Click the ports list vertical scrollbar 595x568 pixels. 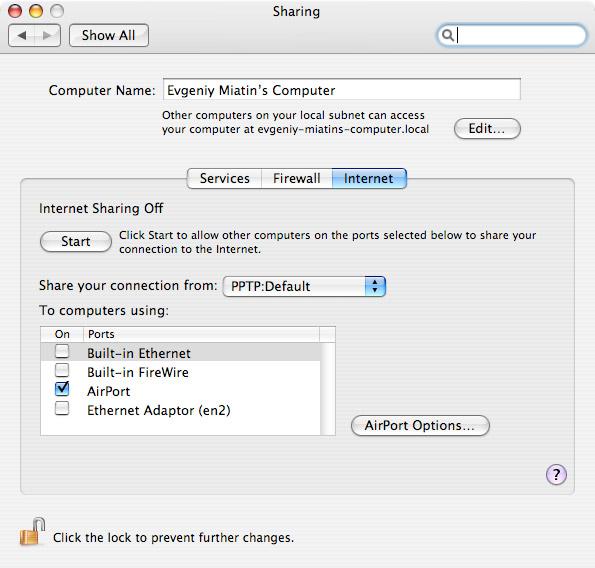pyautogui.click(x=327, y=389)
